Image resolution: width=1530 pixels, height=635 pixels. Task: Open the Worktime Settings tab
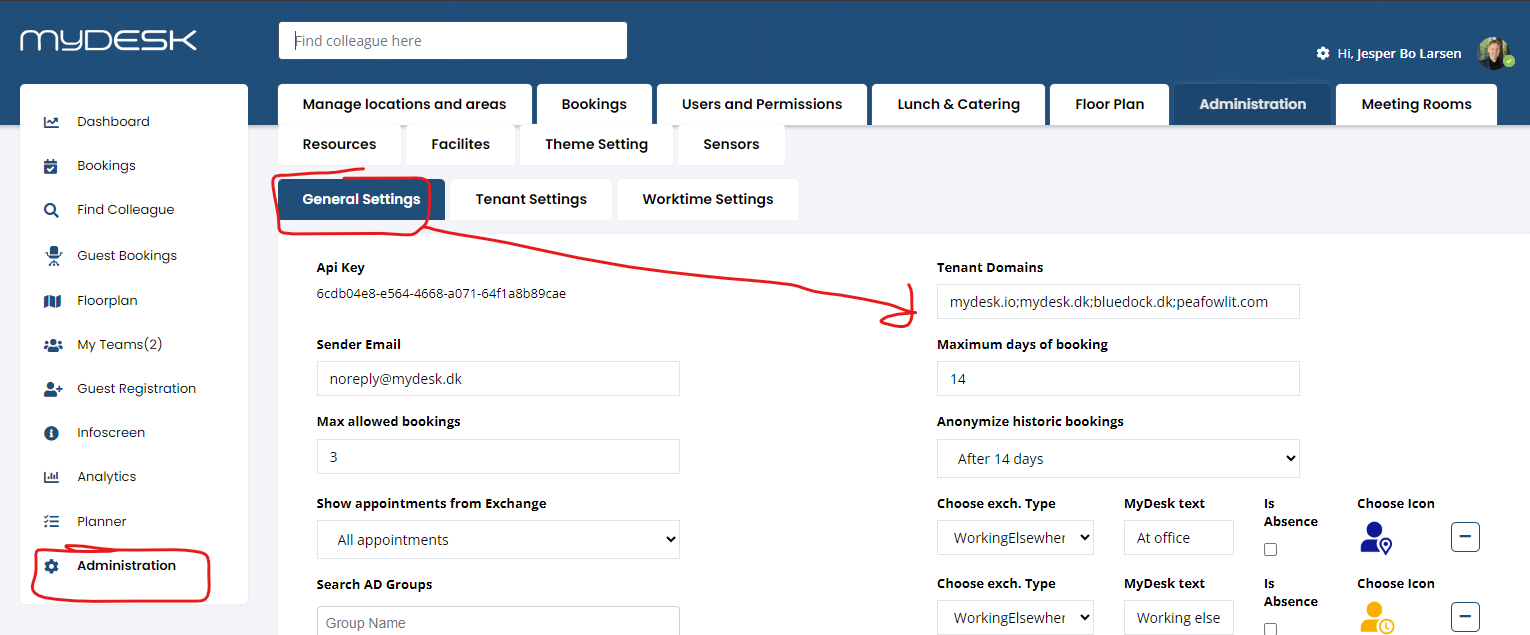708,199
